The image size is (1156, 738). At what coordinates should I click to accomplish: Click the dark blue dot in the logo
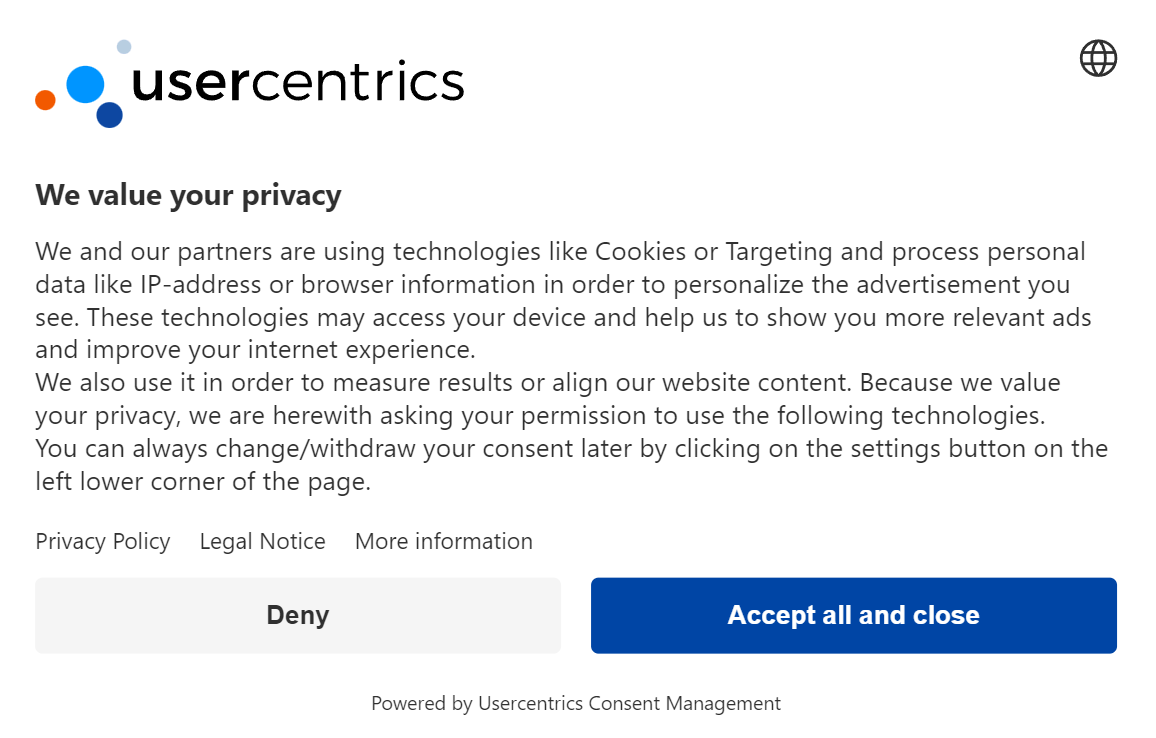point(110,116)
